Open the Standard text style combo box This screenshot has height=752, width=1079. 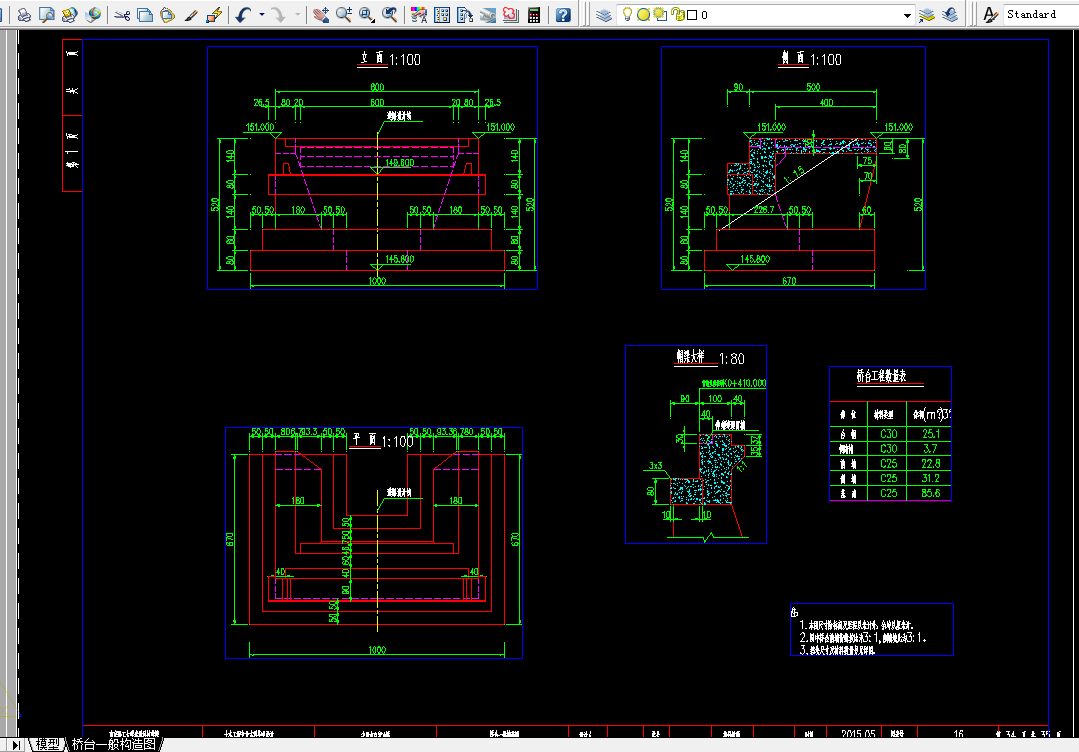(x=1040, y=14)
